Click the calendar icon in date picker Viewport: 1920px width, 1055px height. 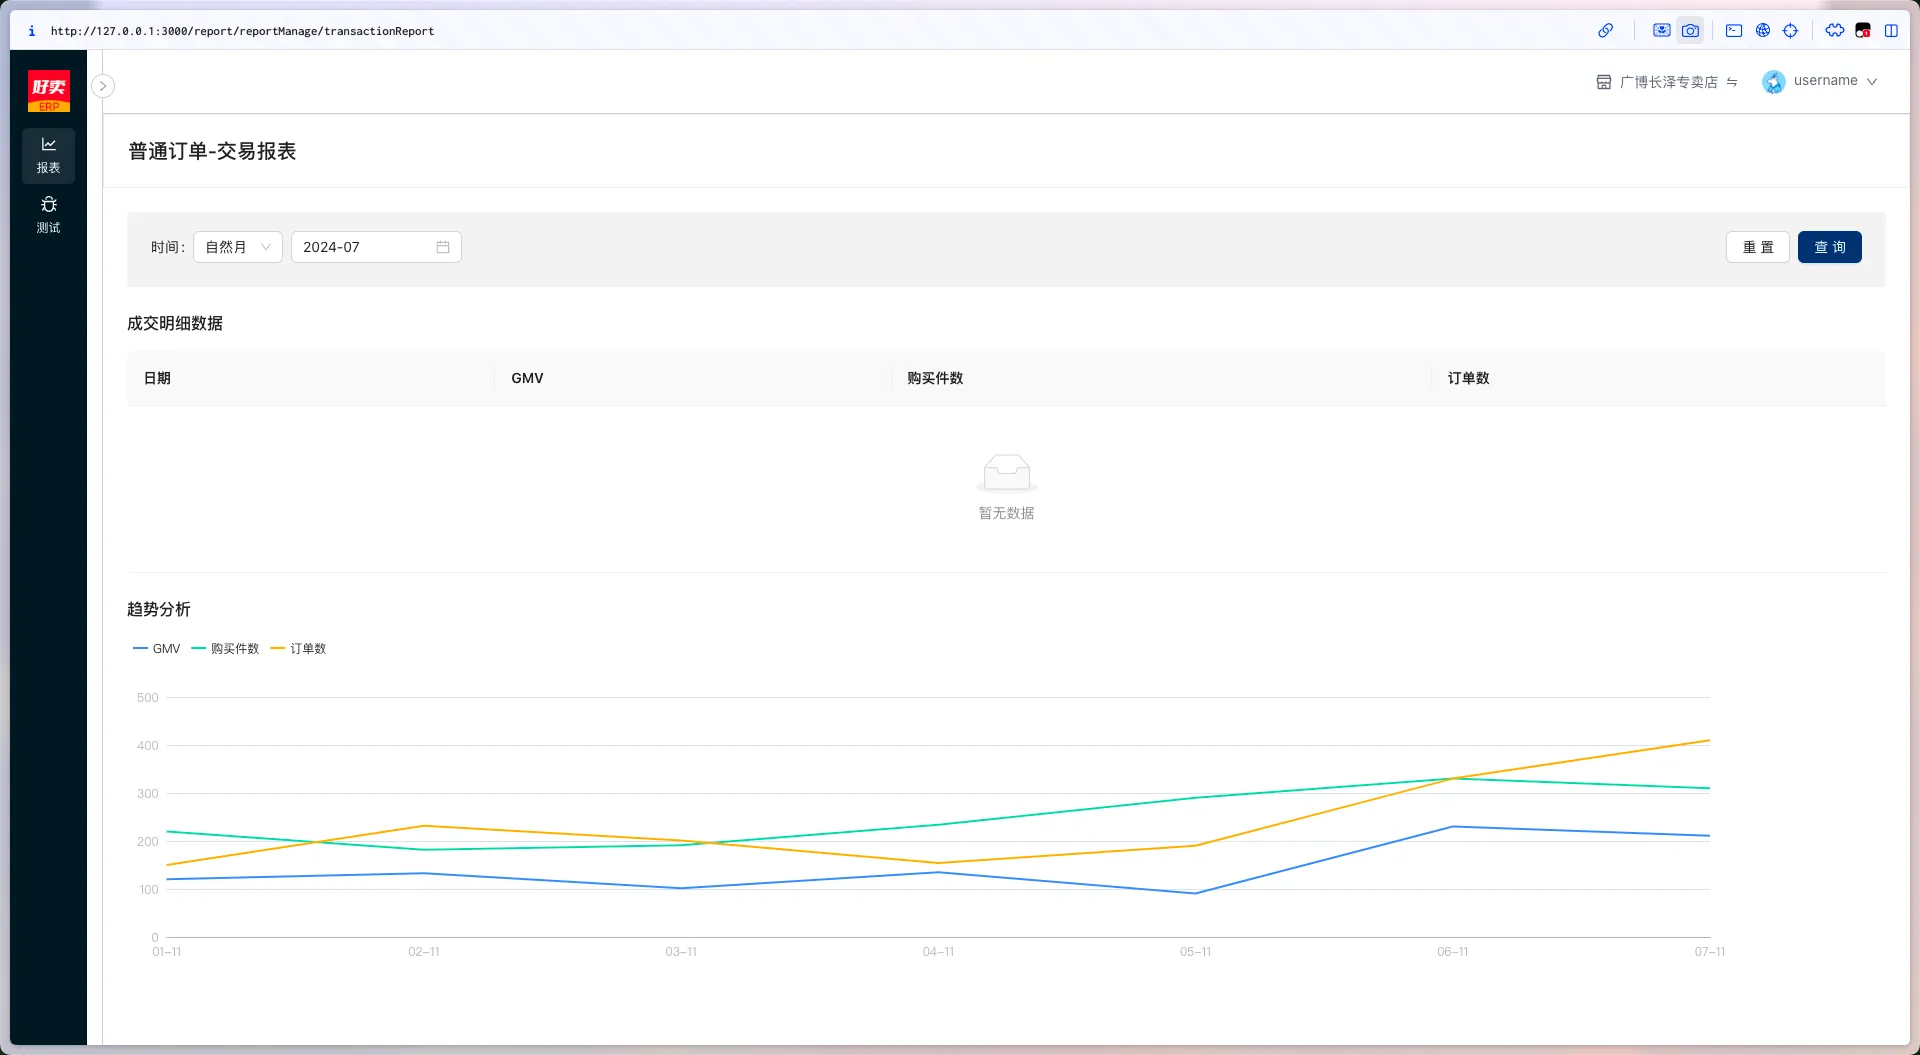[x=443, y=247]
